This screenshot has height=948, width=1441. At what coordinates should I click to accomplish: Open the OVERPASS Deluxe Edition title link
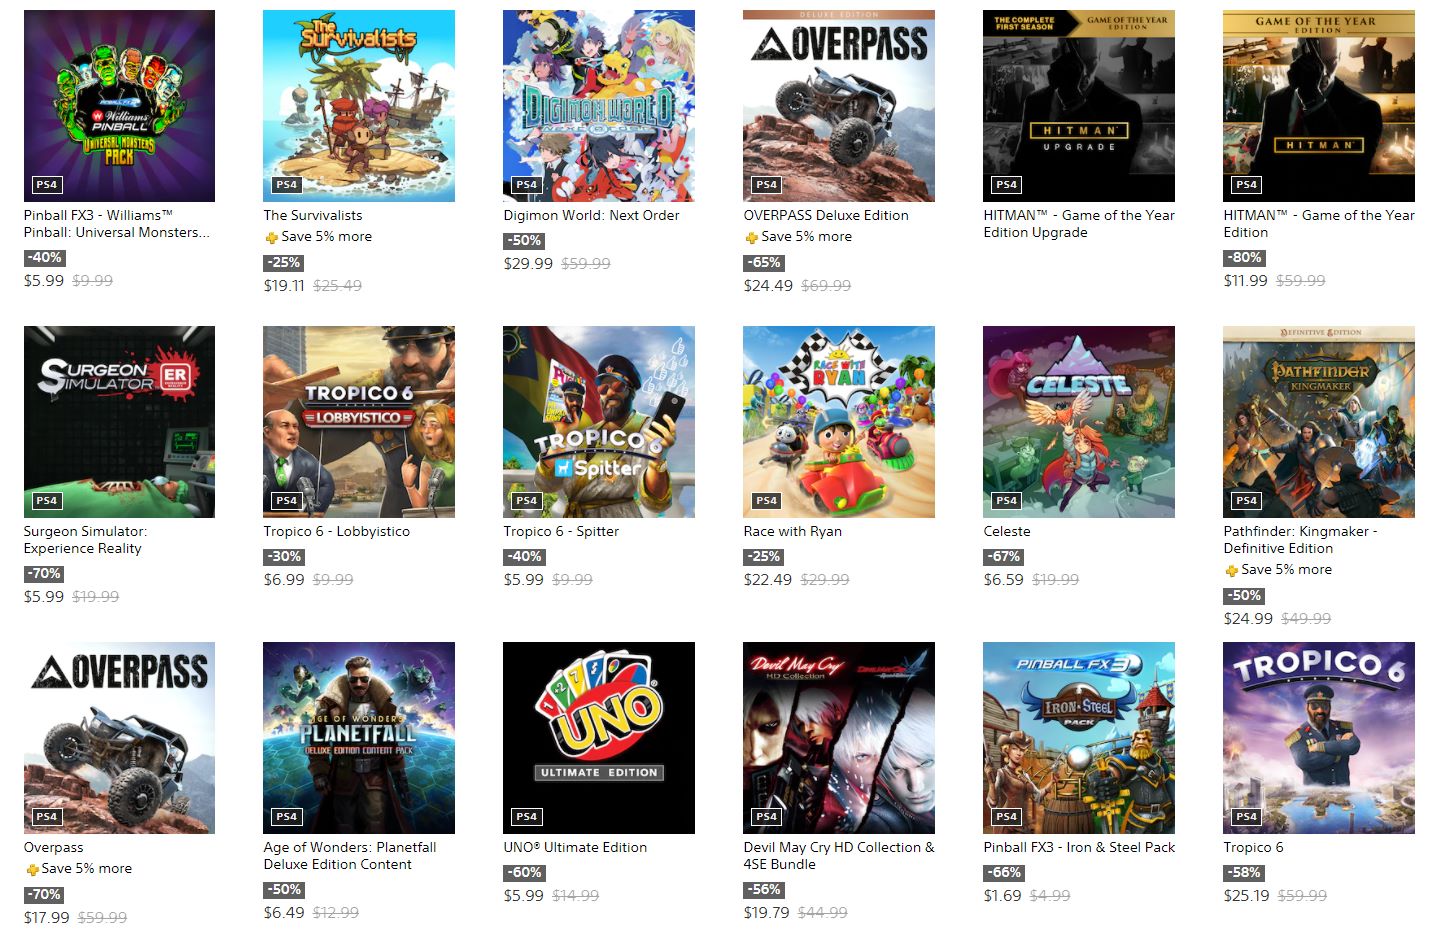coord(826,215)
